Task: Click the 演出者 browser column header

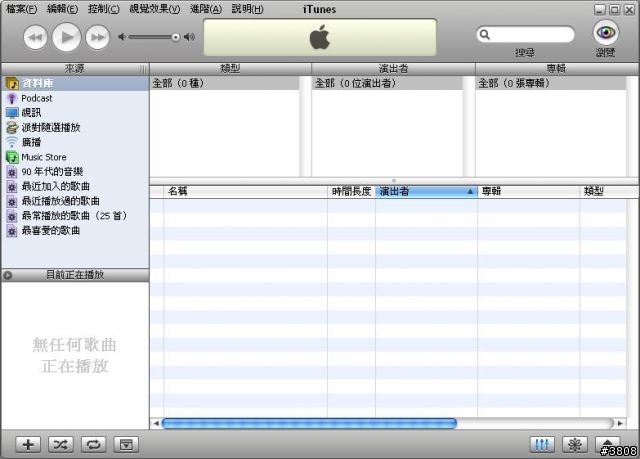Action: (x=393, y=69)
